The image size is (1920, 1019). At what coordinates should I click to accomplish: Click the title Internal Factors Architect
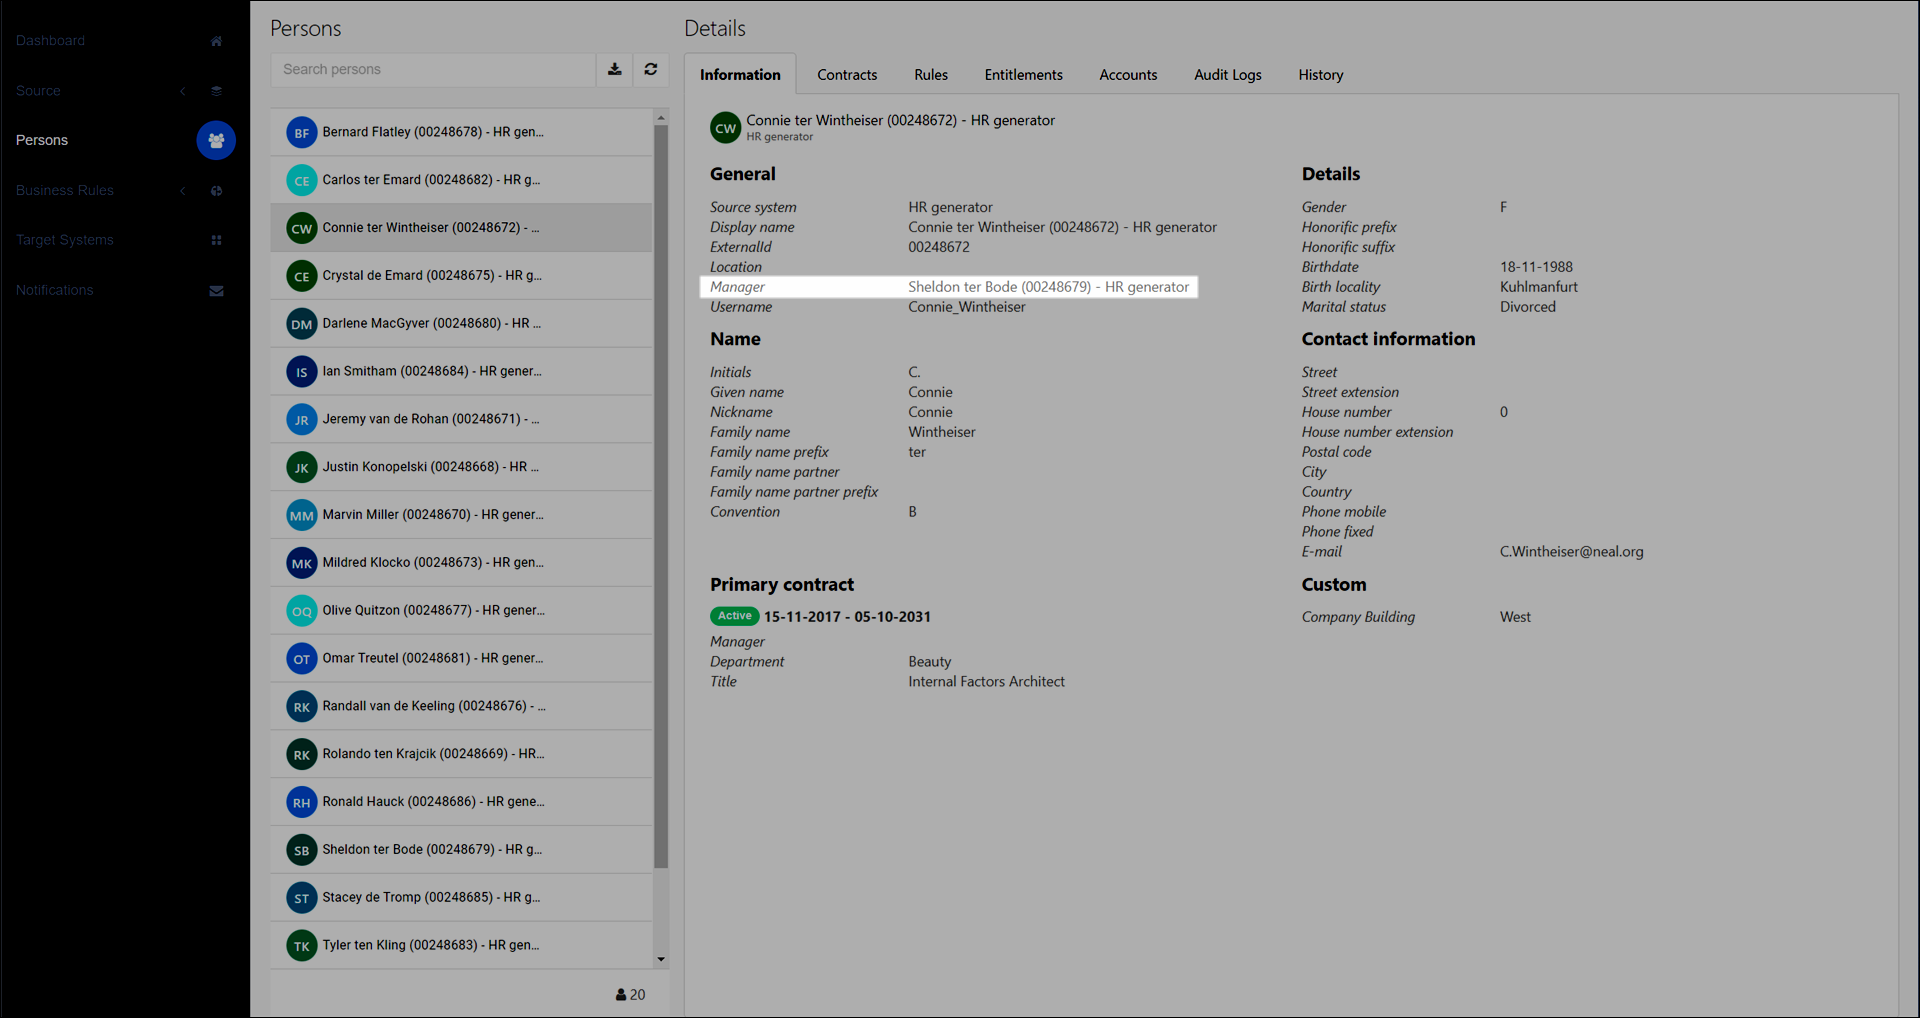click(x=986, y=682)
